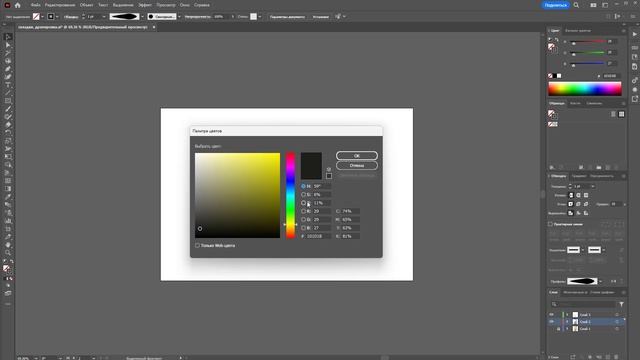The image size is (640, 360).
Task: Select the Selection (black arrow) tool
Action: (8, 37)
